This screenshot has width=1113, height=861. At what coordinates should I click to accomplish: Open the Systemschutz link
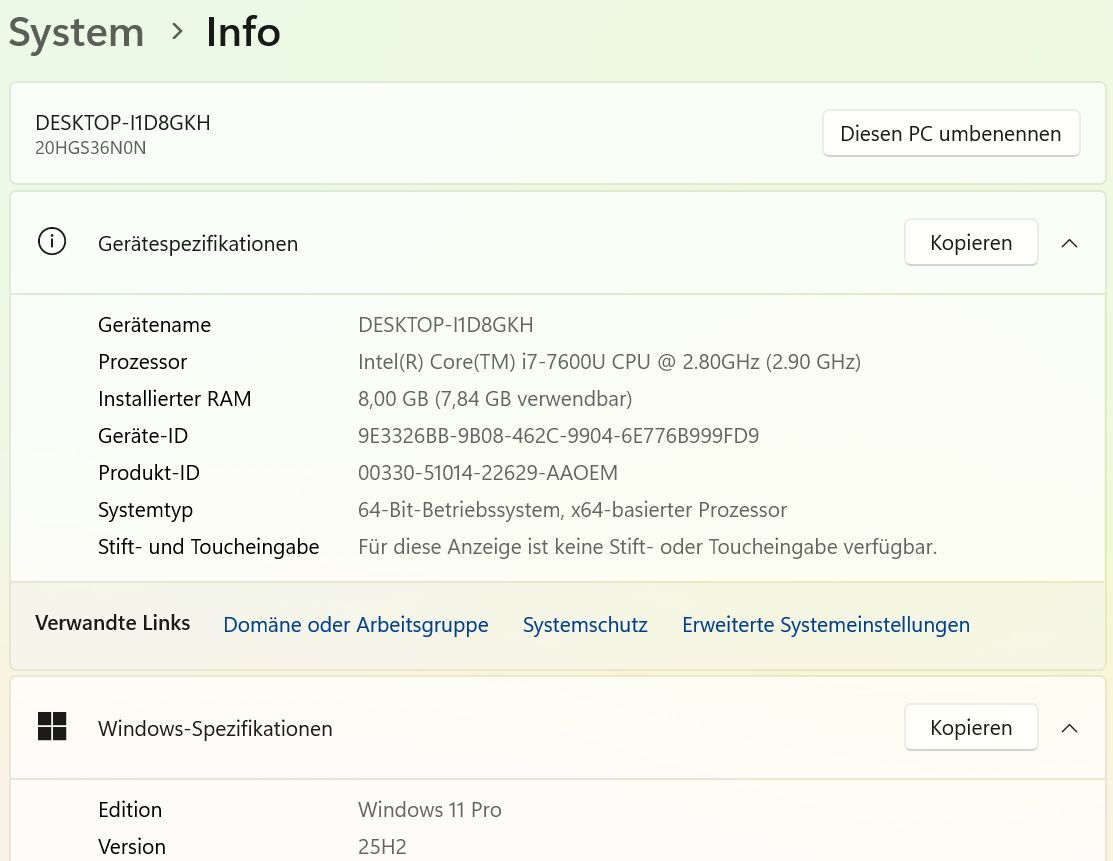[x=585, y=625]
